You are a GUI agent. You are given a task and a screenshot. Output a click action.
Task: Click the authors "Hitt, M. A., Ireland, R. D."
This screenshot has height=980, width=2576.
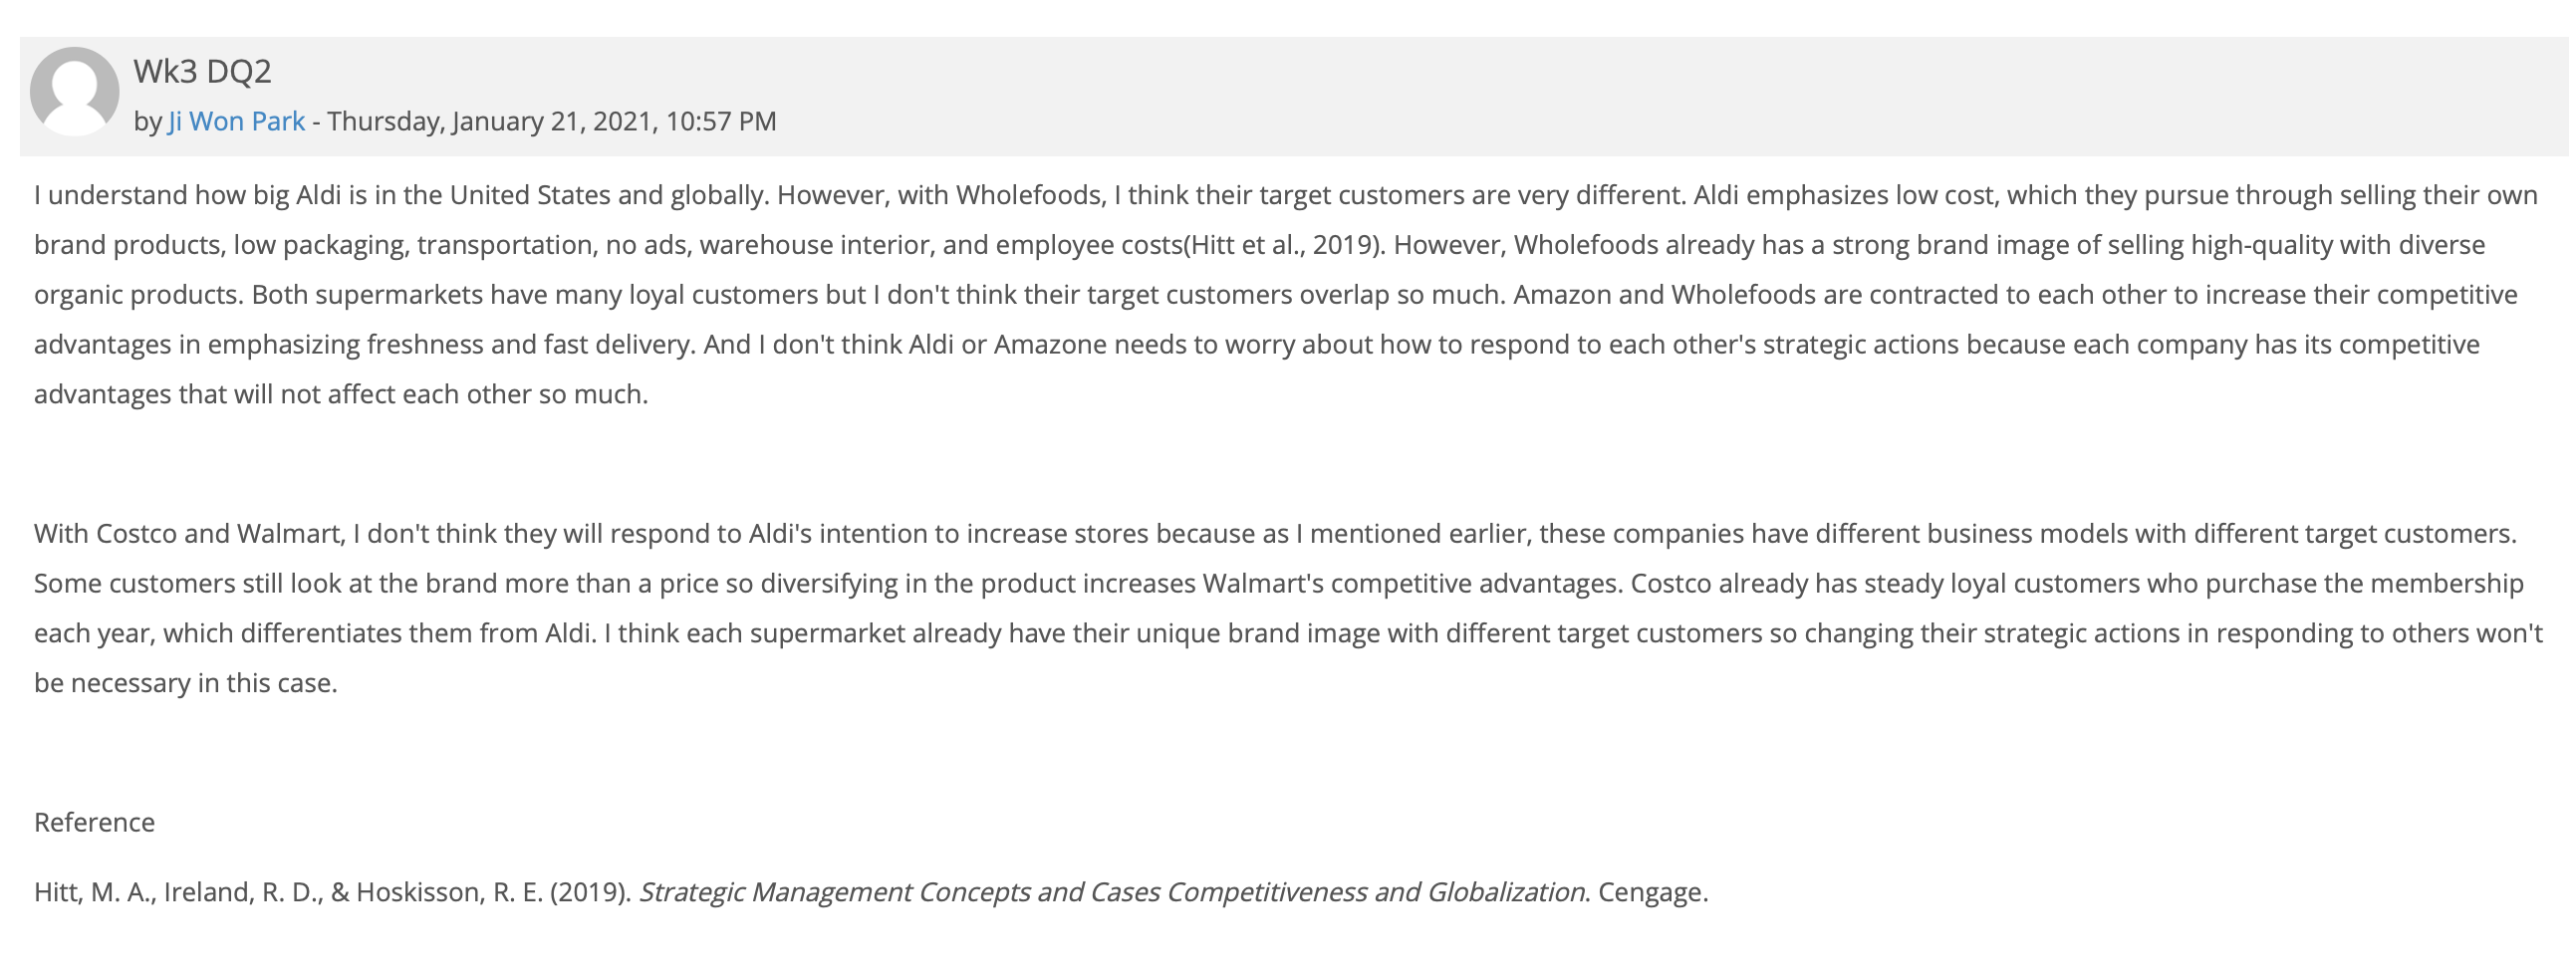tap(179, 893)
